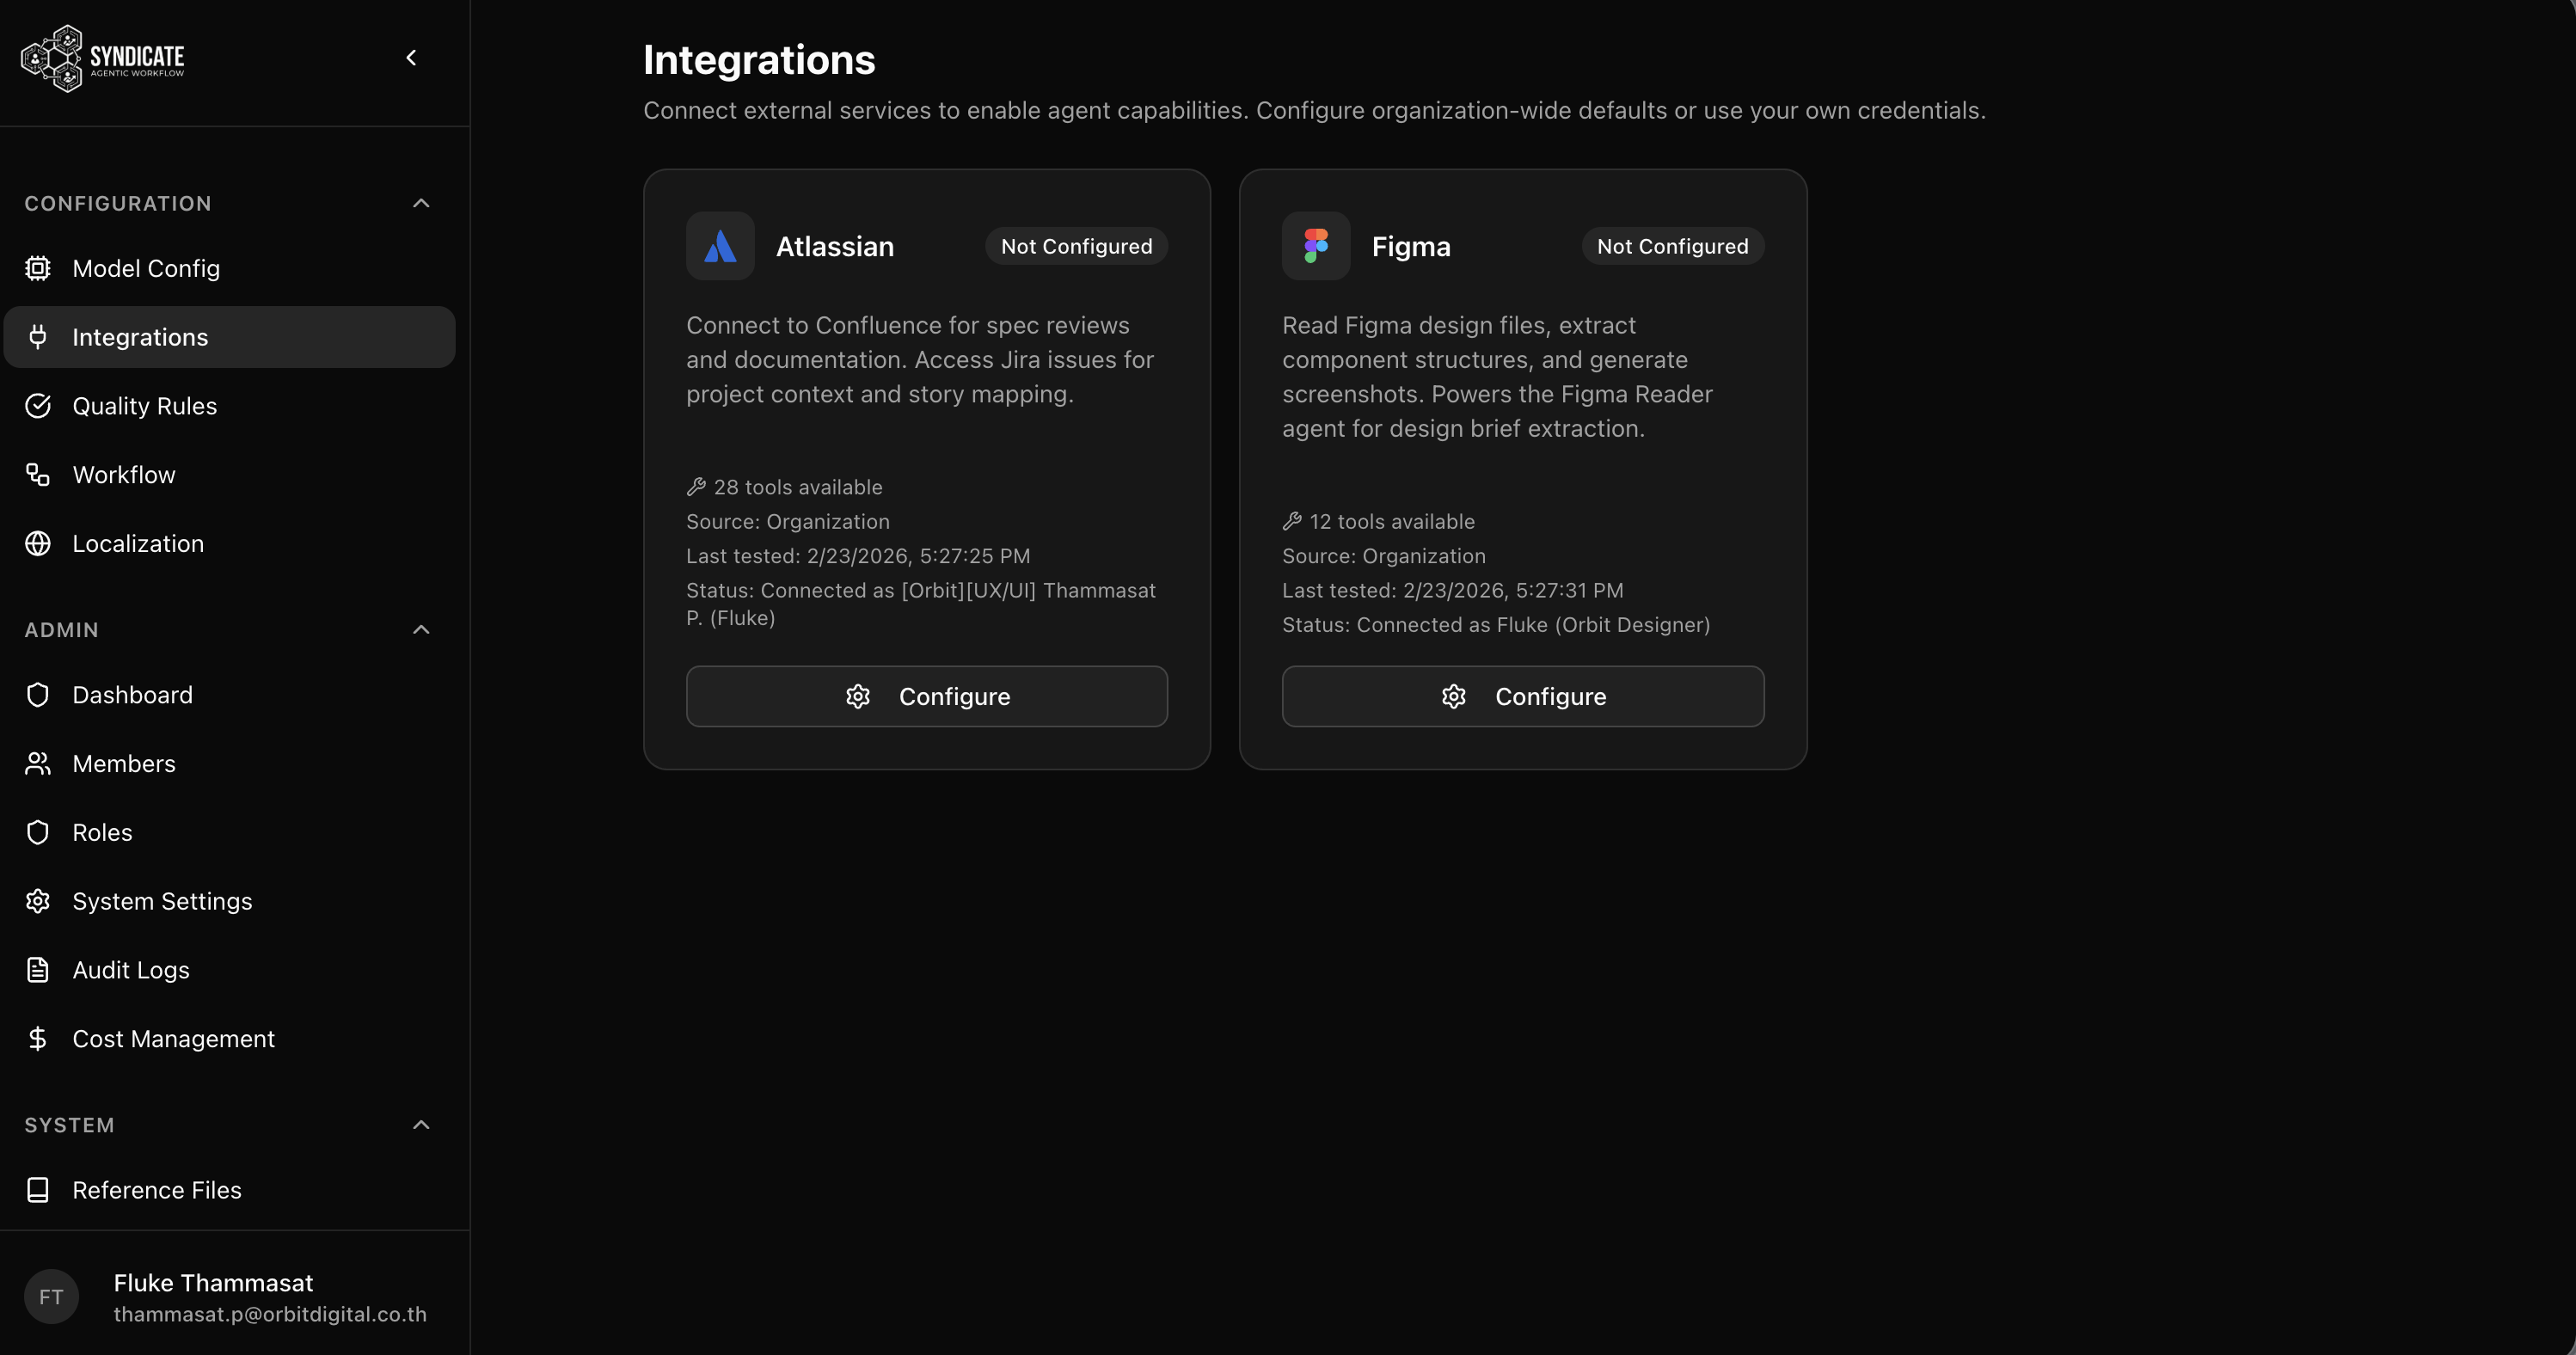2576x1355 pixels.
Task: Click the Figma logo icon
Action: click(1315, 246)
